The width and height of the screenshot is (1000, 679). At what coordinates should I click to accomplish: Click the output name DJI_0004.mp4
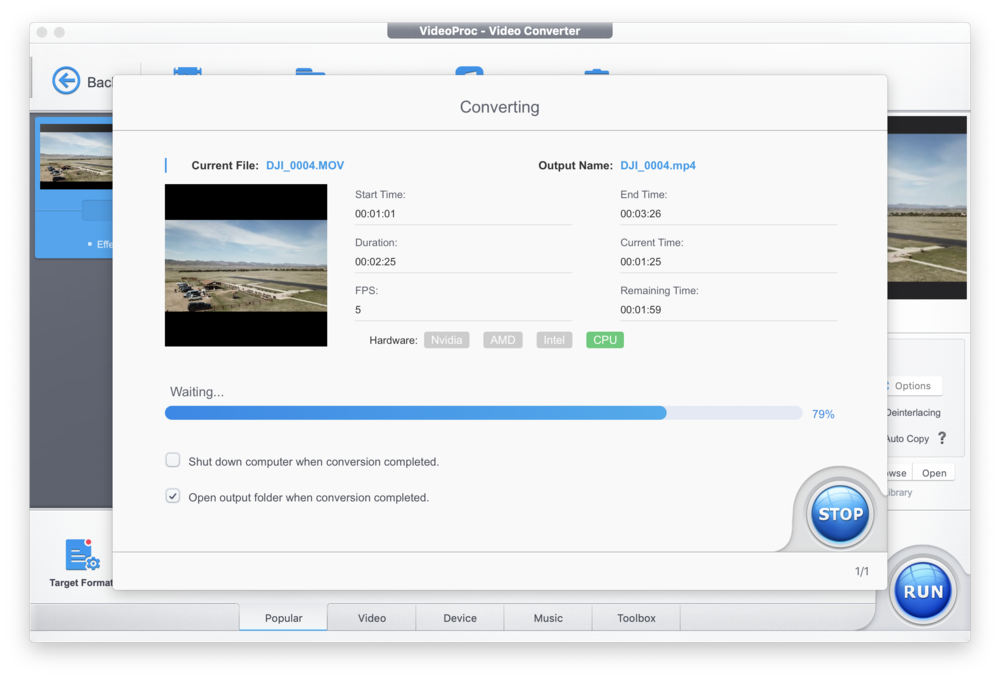[x=658, y=166]
